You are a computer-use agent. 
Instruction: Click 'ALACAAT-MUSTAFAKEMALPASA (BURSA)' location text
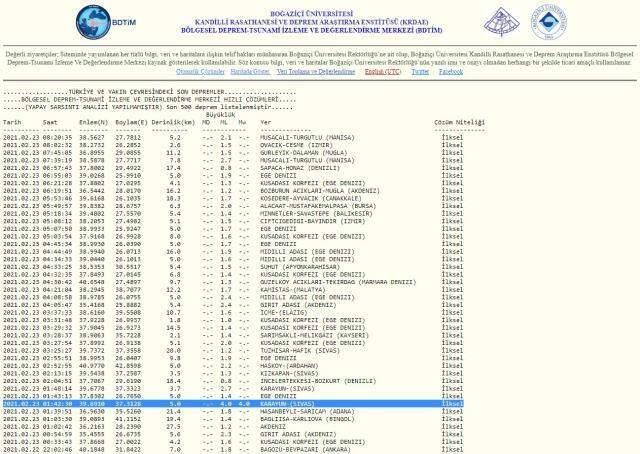pyautogui.click(x=318, y=206)
